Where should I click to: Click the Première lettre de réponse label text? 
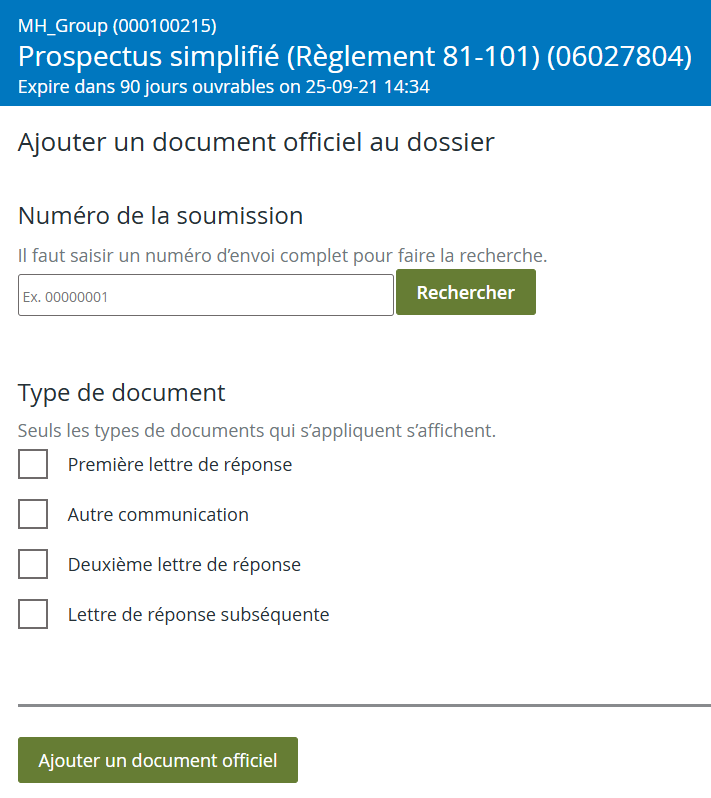pos(180,465)
